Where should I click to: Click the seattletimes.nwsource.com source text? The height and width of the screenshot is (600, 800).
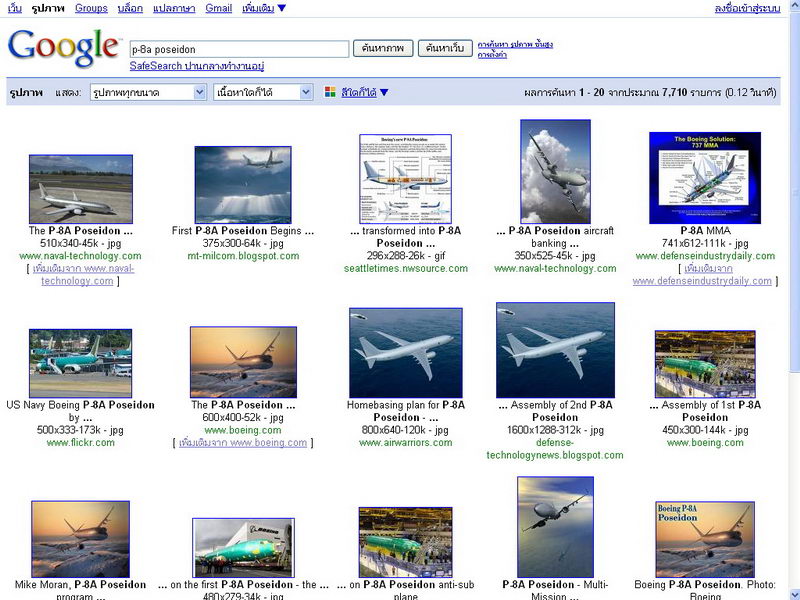(406, 268)
